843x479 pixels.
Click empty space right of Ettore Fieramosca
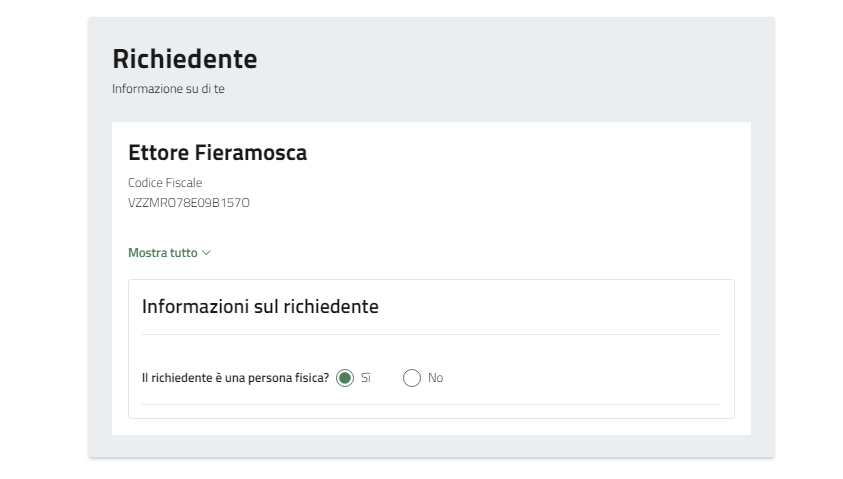pyautogui.click(x=520, y=153)
